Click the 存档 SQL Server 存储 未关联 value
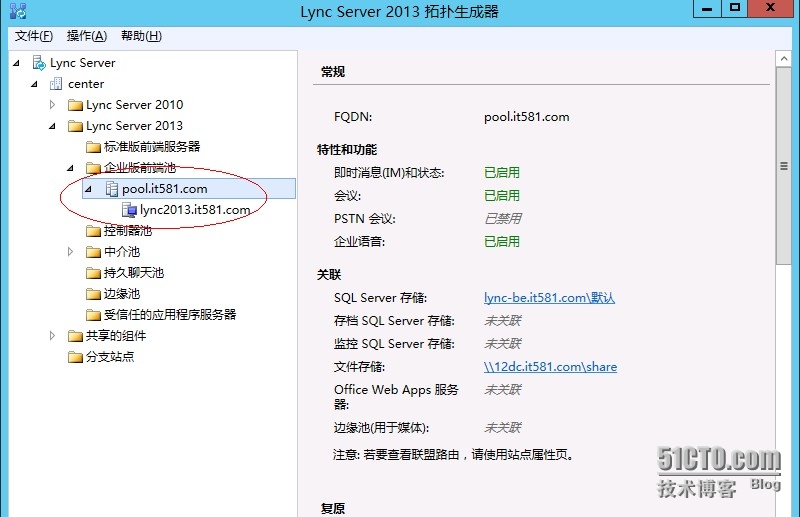 503,321
